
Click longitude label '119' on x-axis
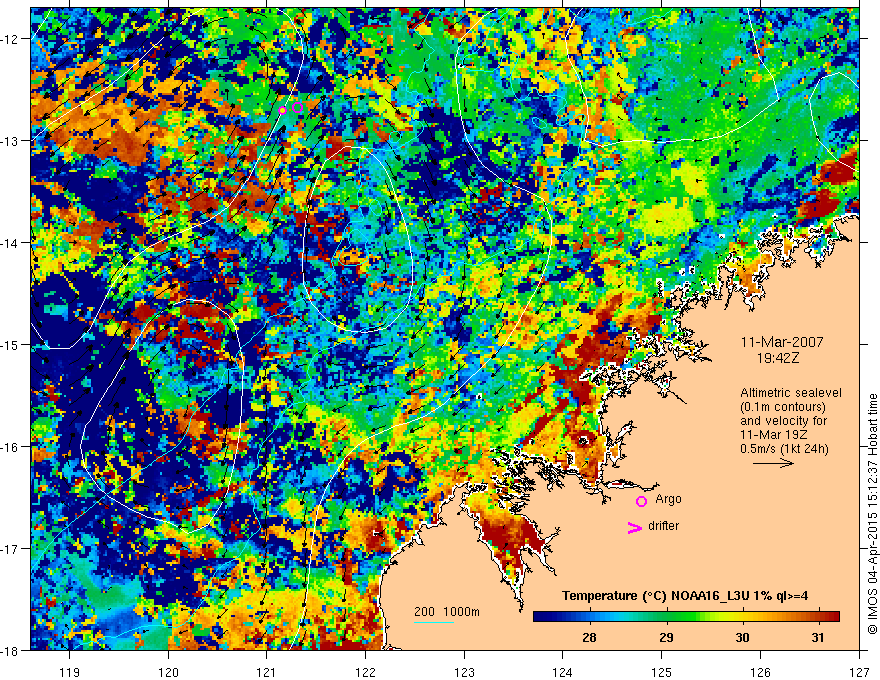click(70, 672)
